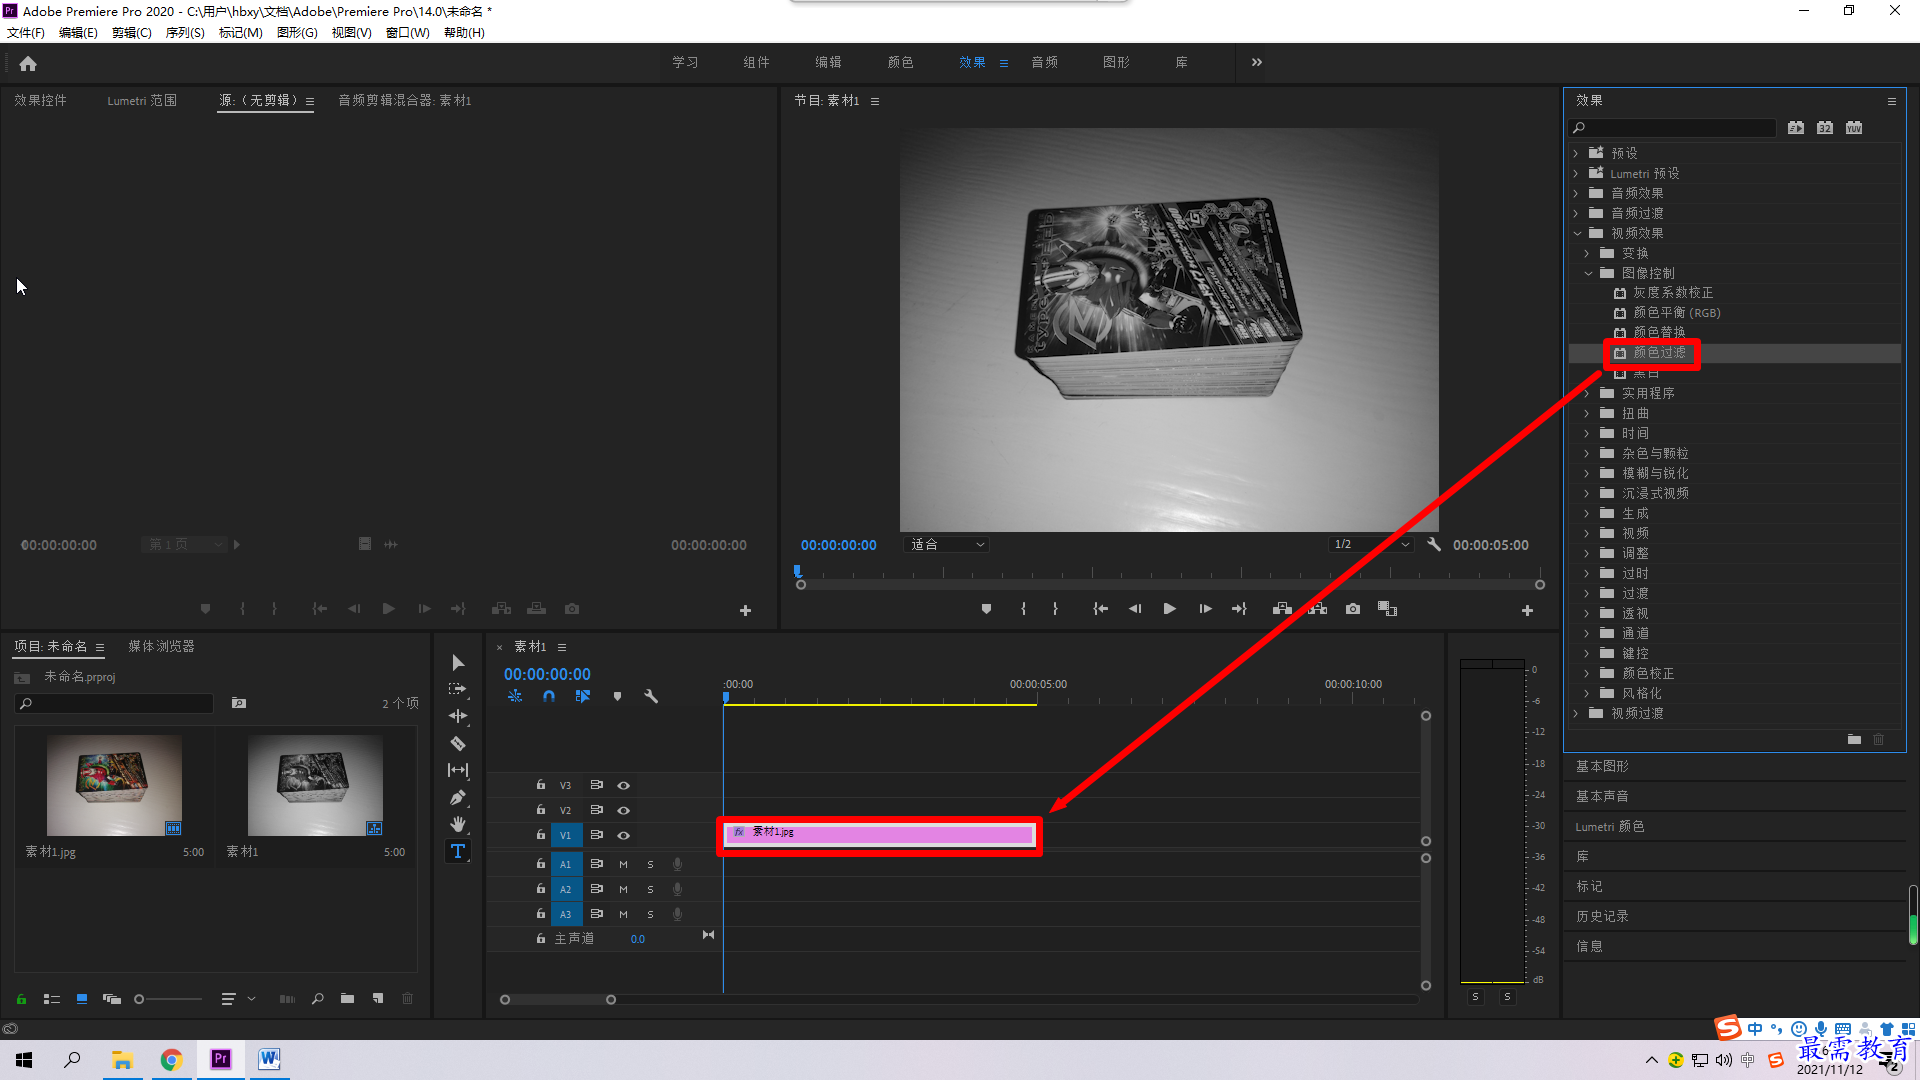Toggle V3 track output eye
Image resolution: width=1920 pixels, height=1080 pixels.
pyautogui.click(x=623, y=785)
